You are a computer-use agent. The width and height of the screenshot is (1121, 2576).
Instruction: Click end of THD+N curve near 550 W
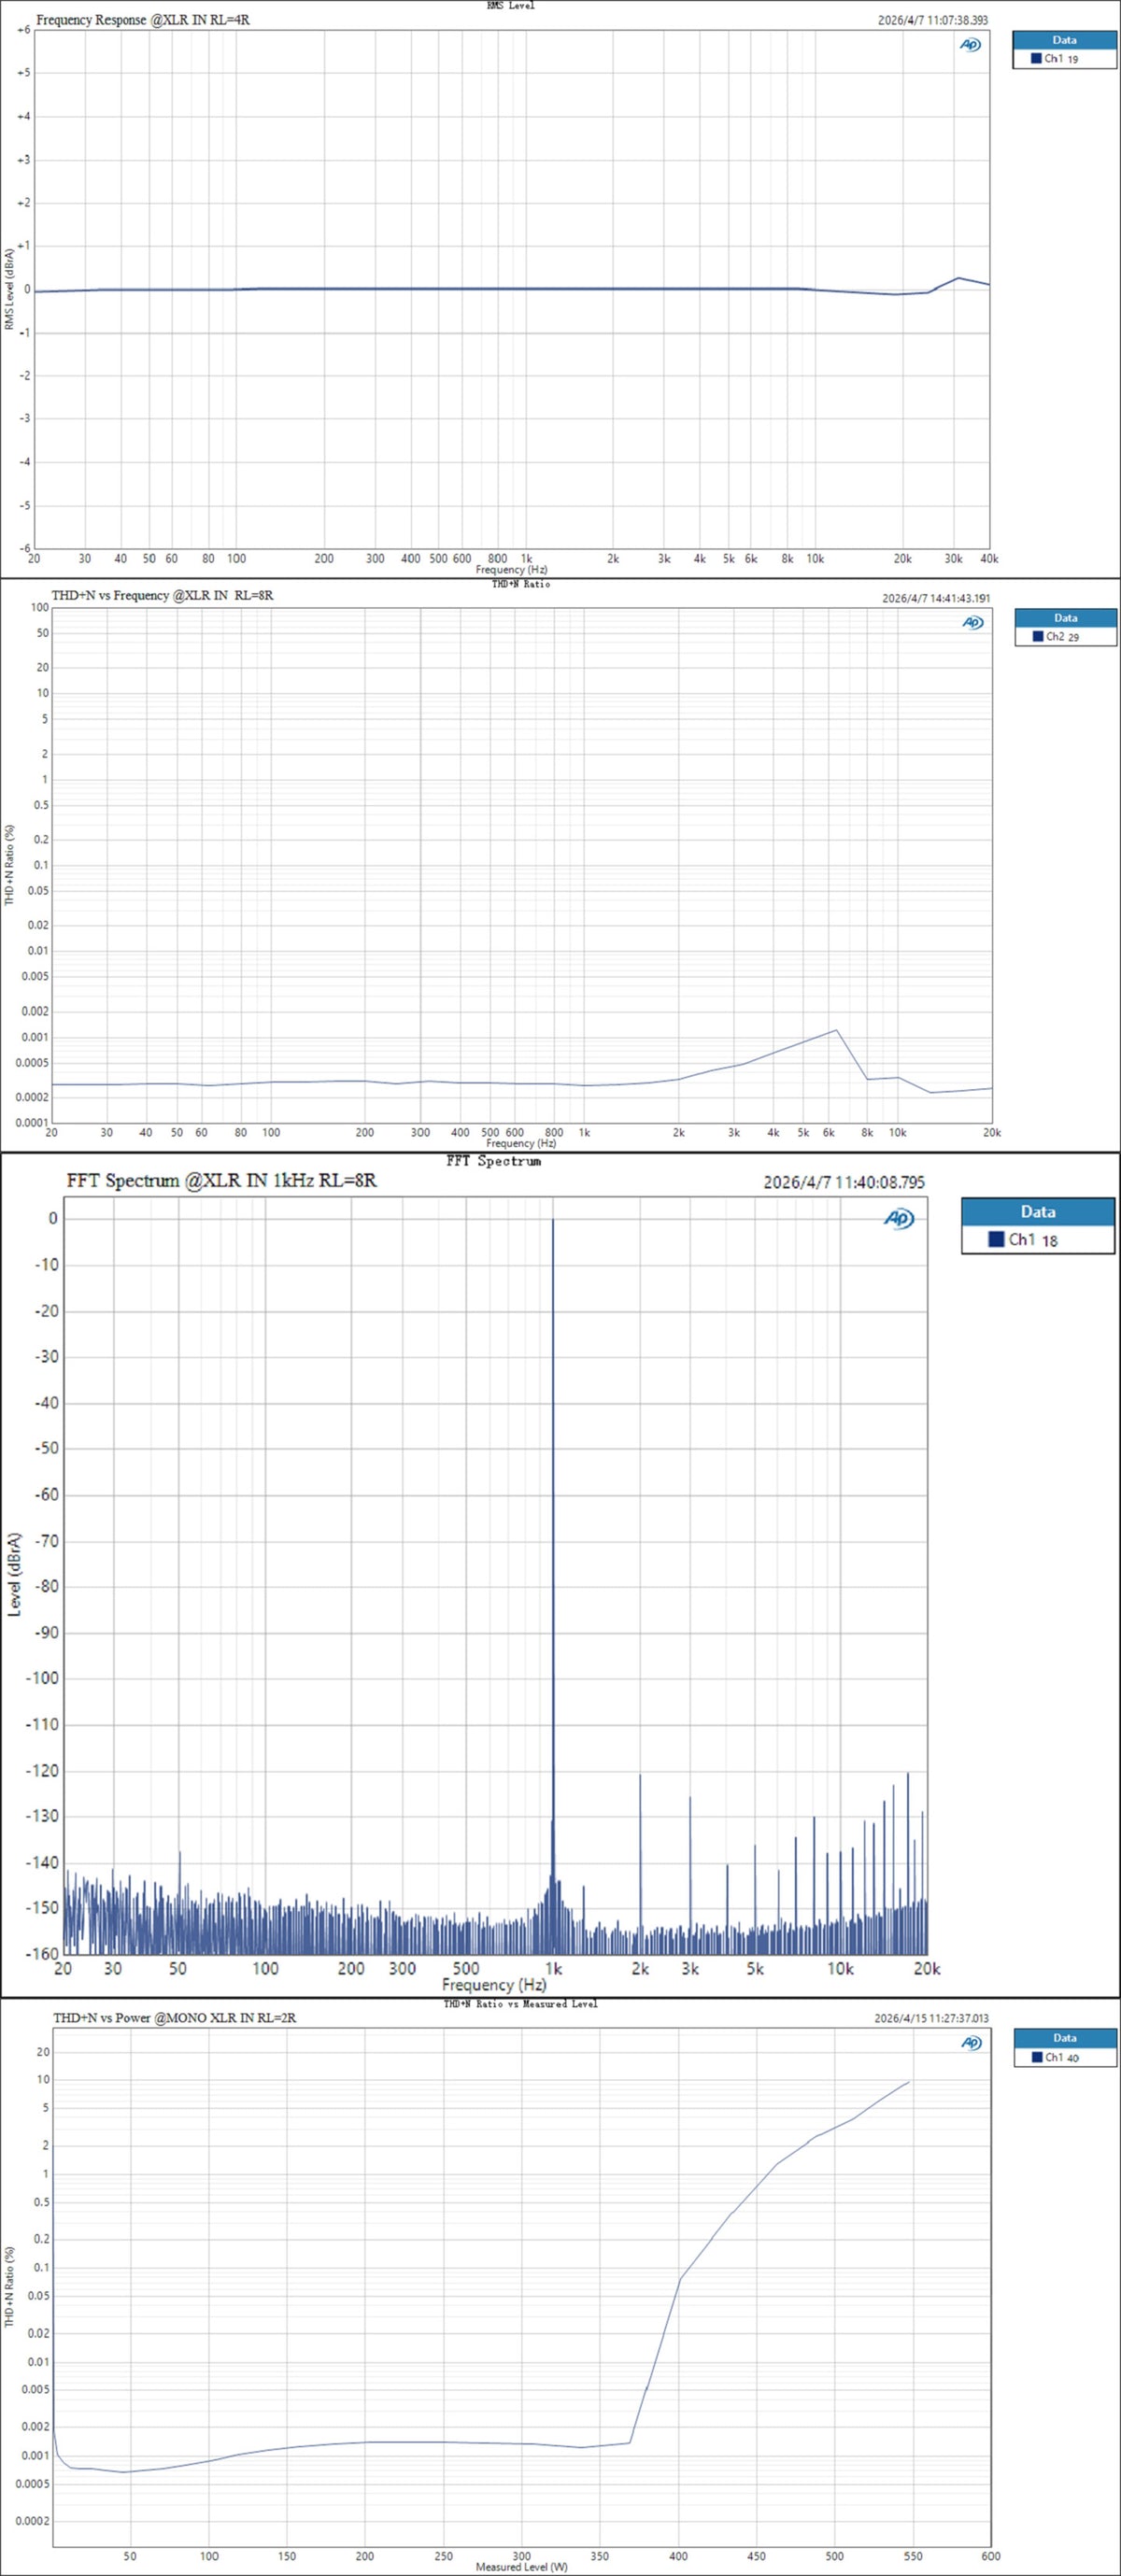908,2082
